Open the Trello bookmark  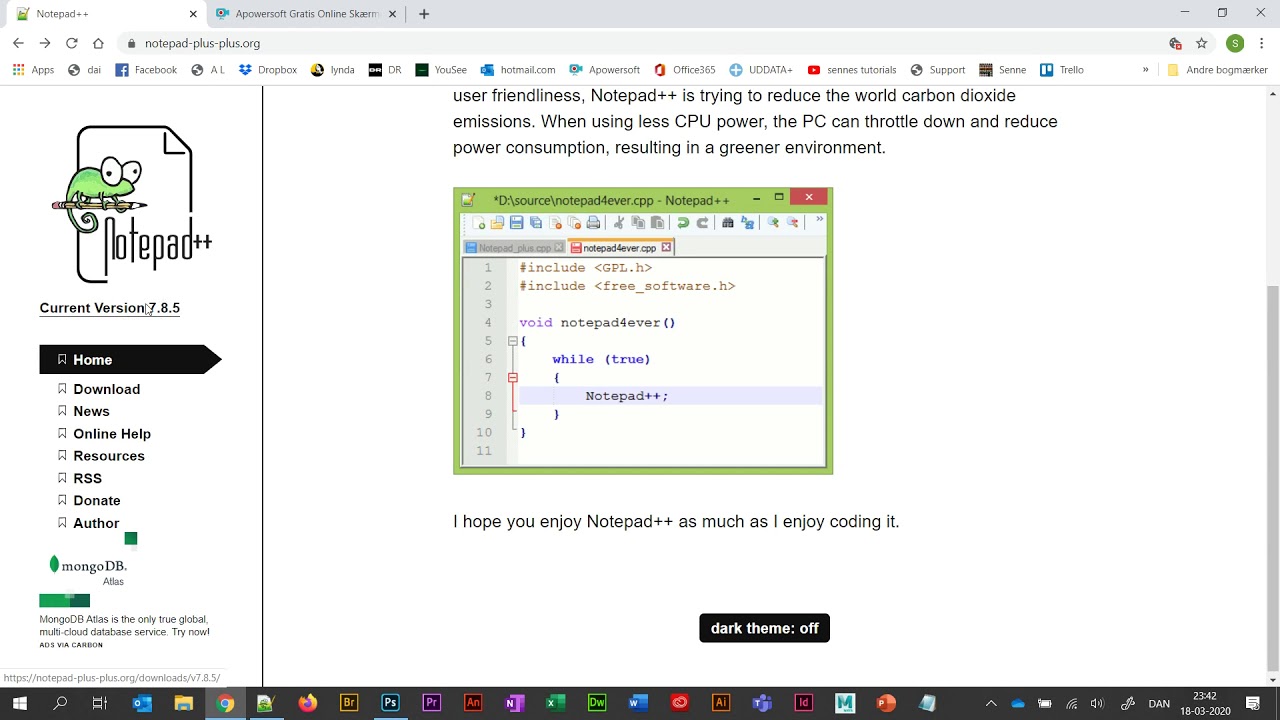pyautogui.click(x=1062, y=70)
